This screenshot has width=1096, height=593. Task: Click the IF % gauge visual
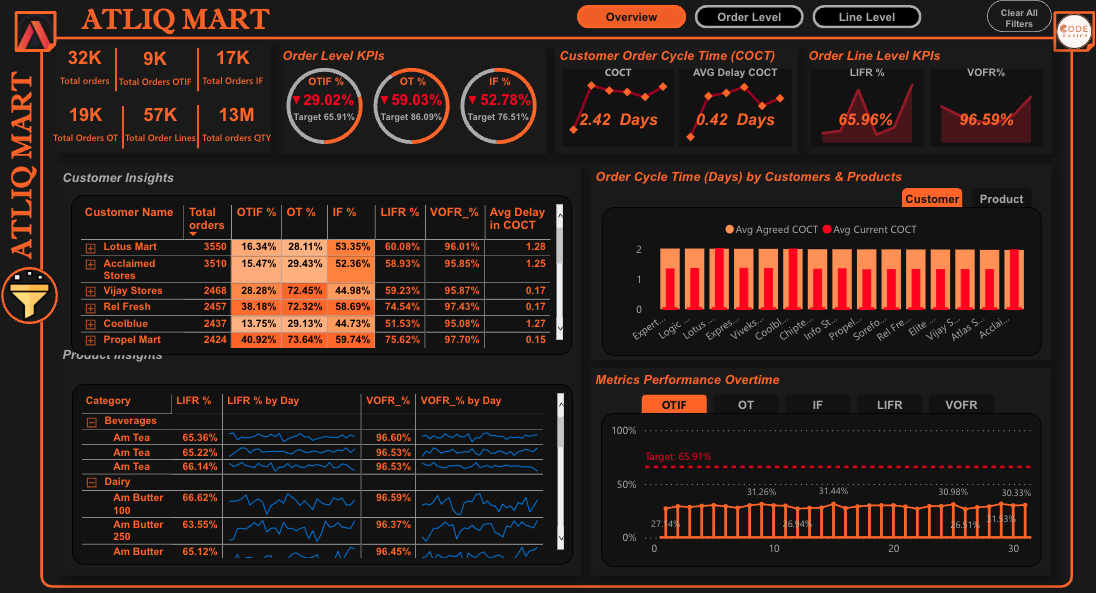[x=497, y=105]
